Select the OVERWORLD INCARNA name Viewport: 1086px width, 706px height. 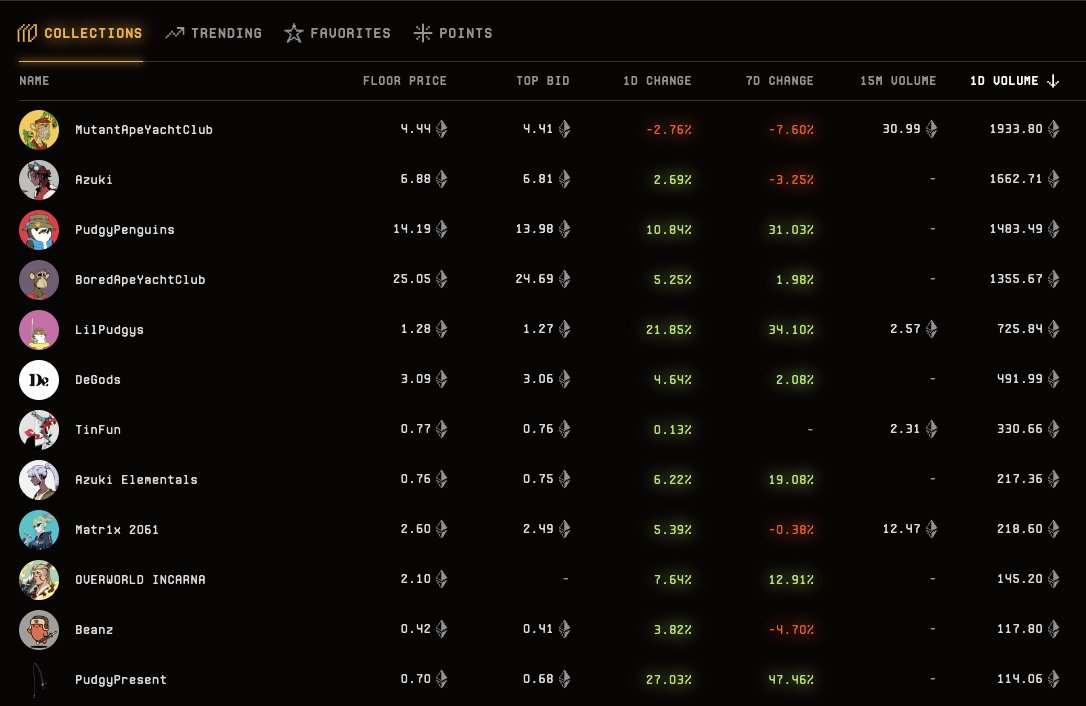140,579
